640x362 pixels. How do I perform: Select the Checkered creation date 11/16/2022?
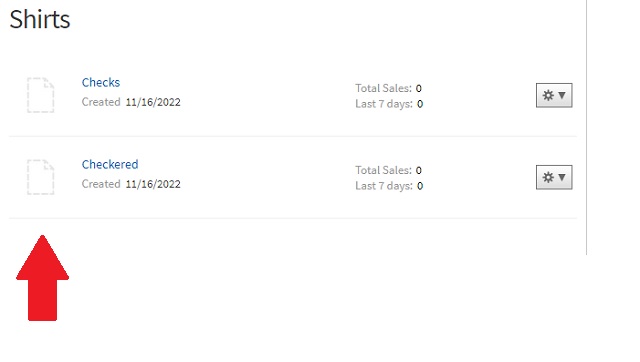coord(153,184)
